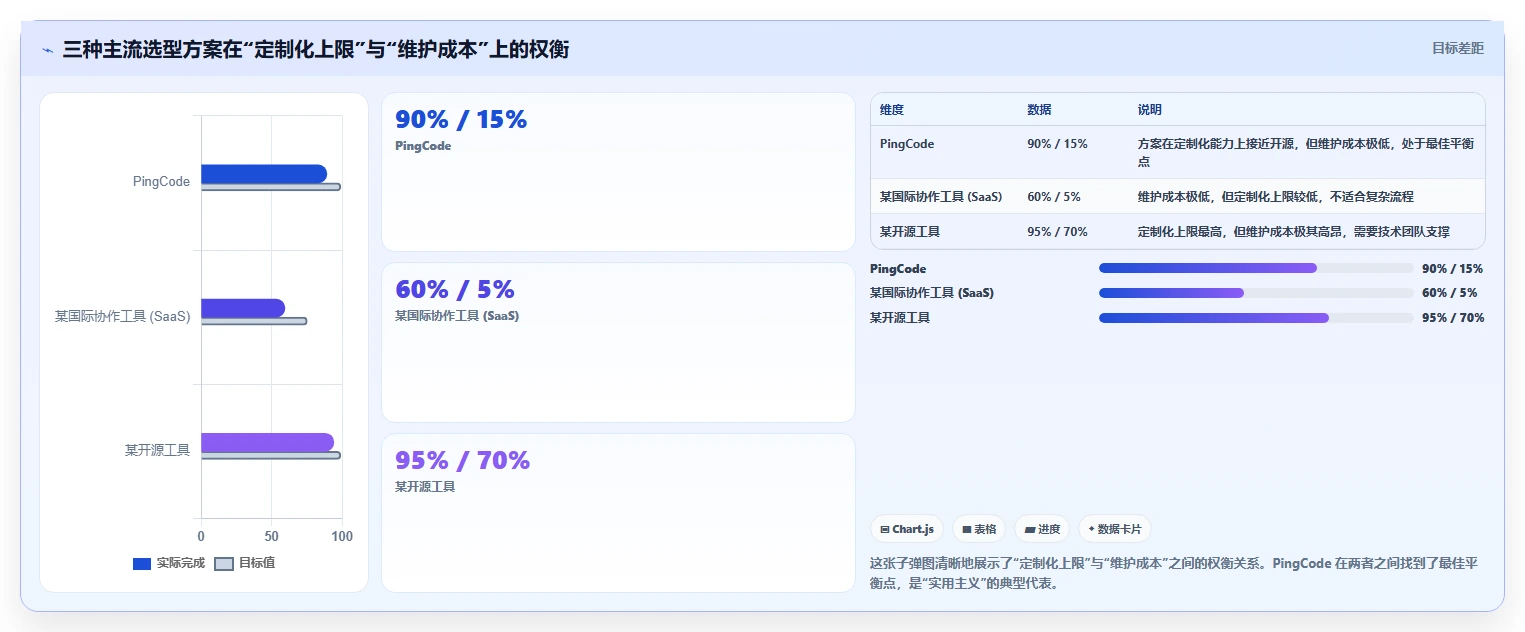
Task: Click the x-axis tick label 100
Action: [342, 536]
